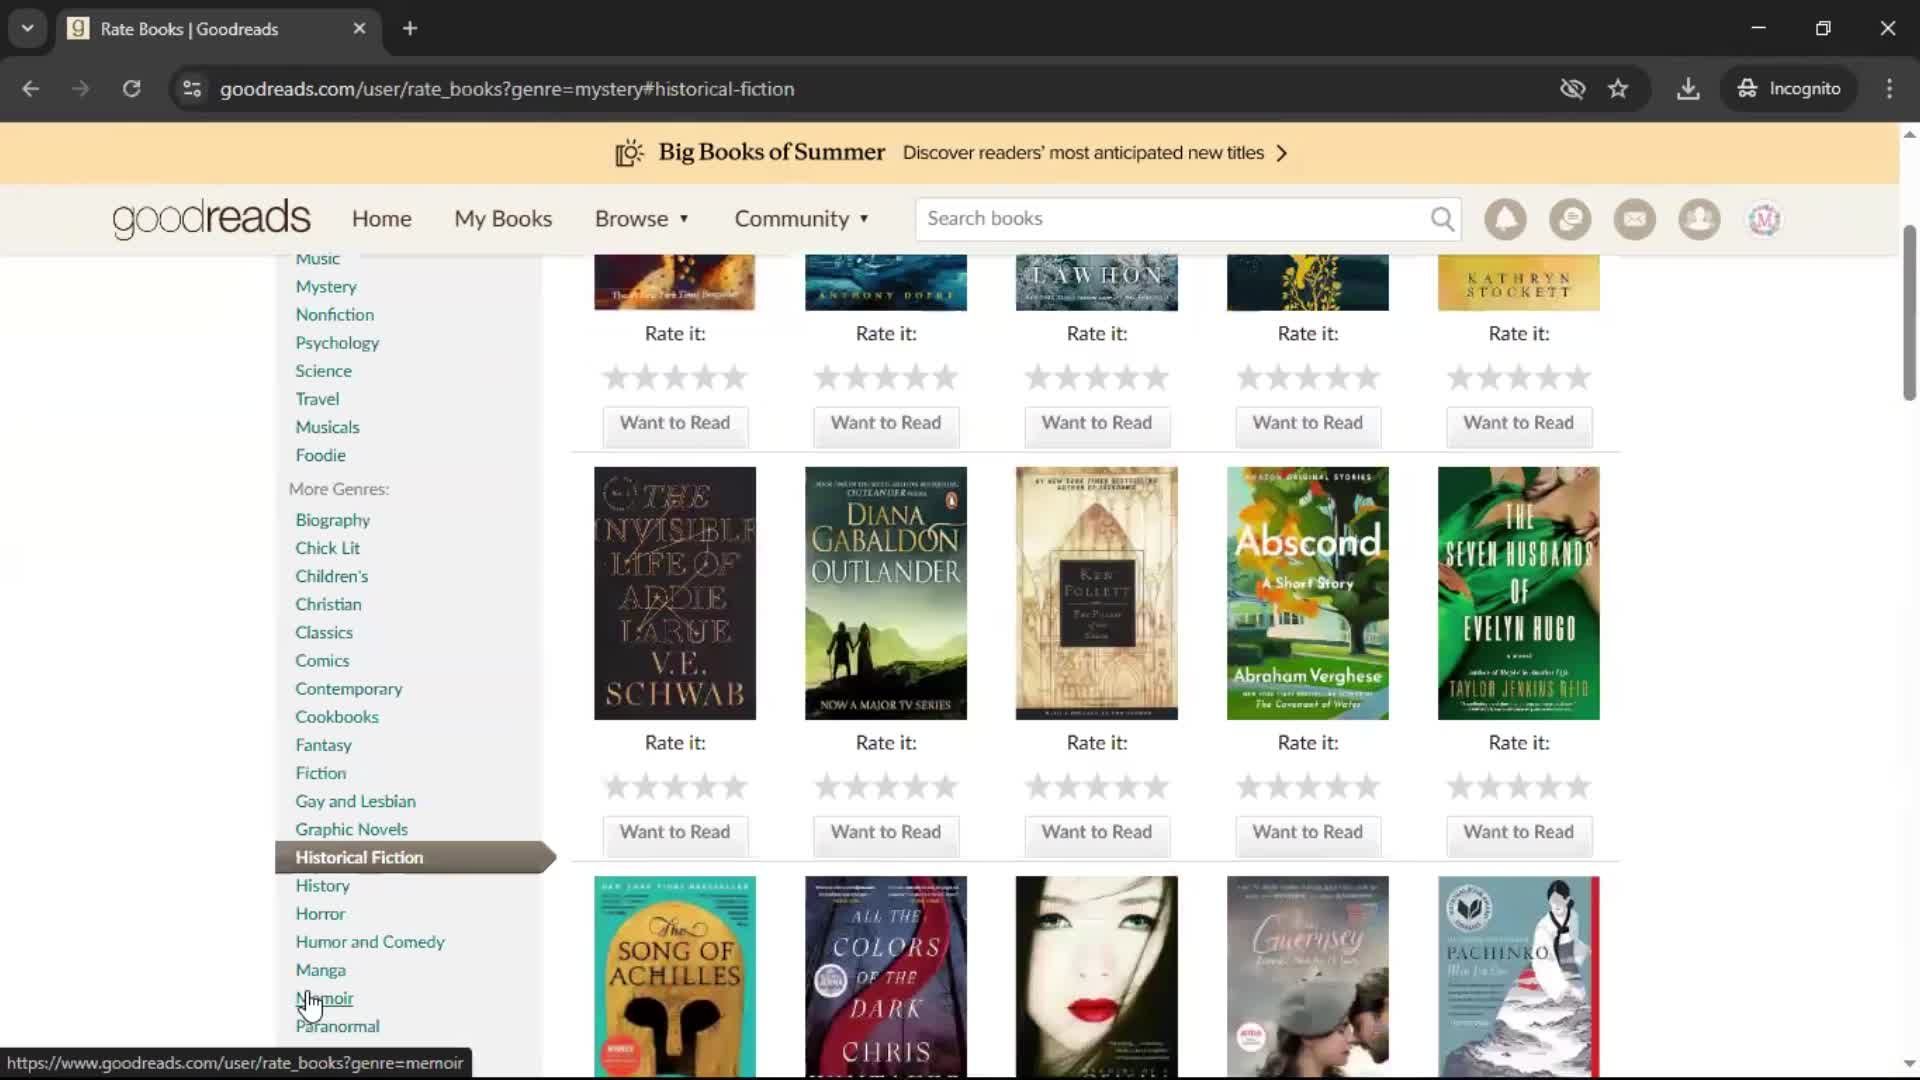Click the page vertical scrollbar thumb
This screenshot has width=1920, height=1080.
pyautogui.click(x=1909, y=312)
